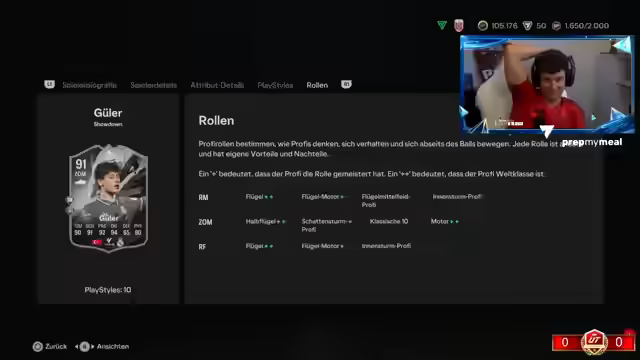Click the coins balance icon
640x360 pixels.
(x=482, y=26)
